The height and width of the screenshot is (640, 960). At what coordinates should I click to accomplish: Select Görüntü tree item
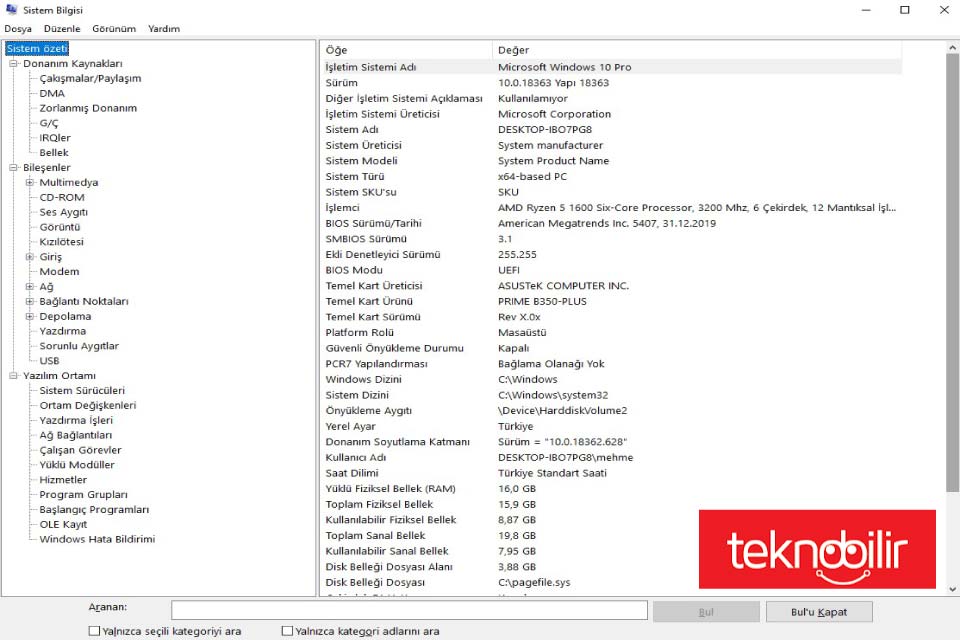[59, 227]
